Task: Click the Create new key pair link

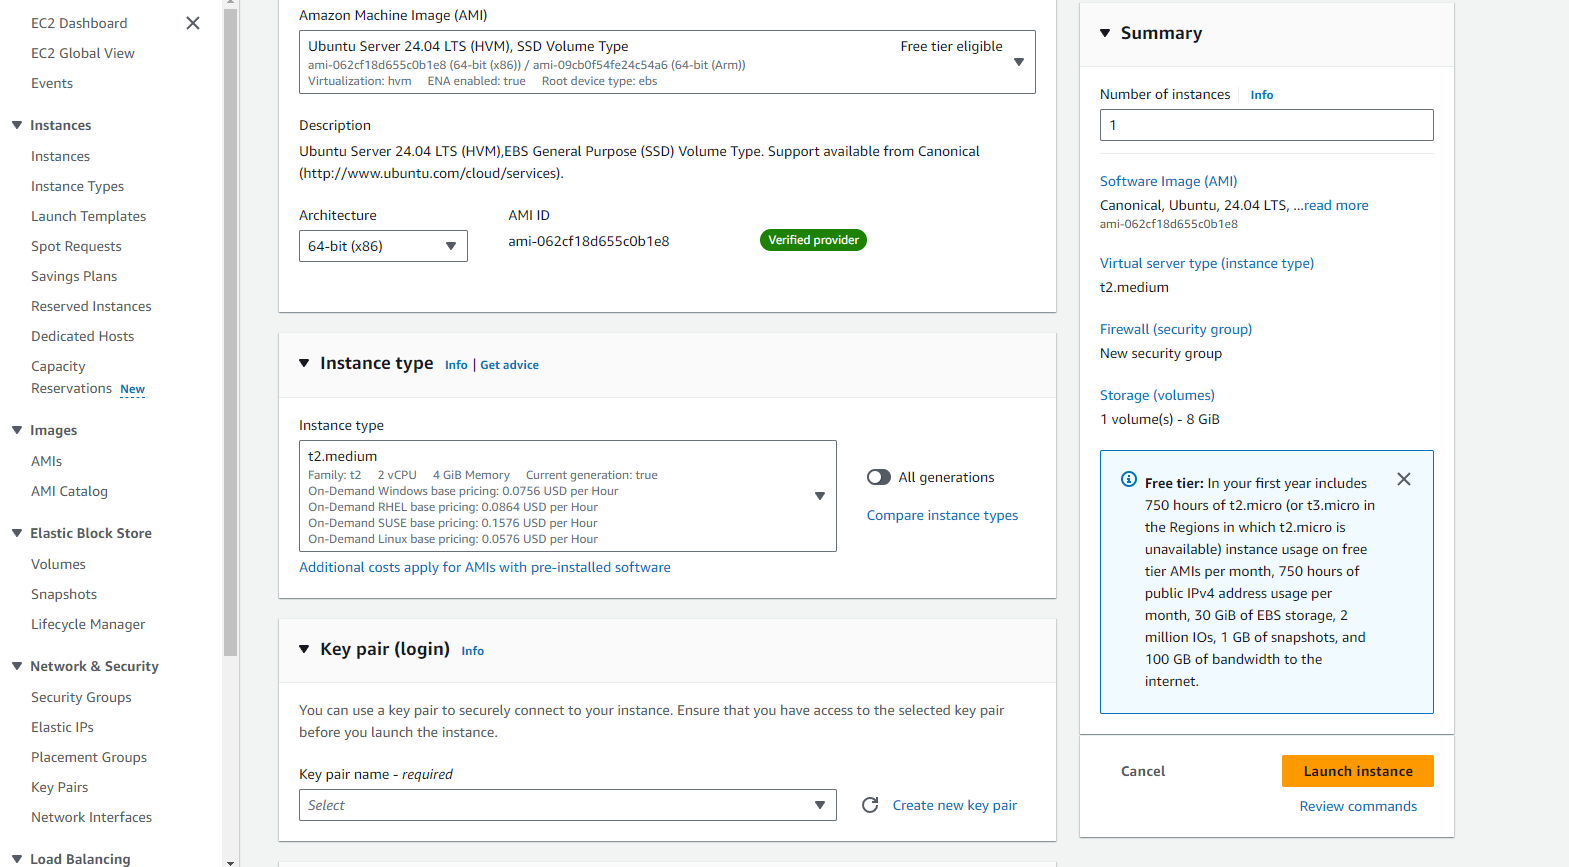Action: (x=955, y=805)
